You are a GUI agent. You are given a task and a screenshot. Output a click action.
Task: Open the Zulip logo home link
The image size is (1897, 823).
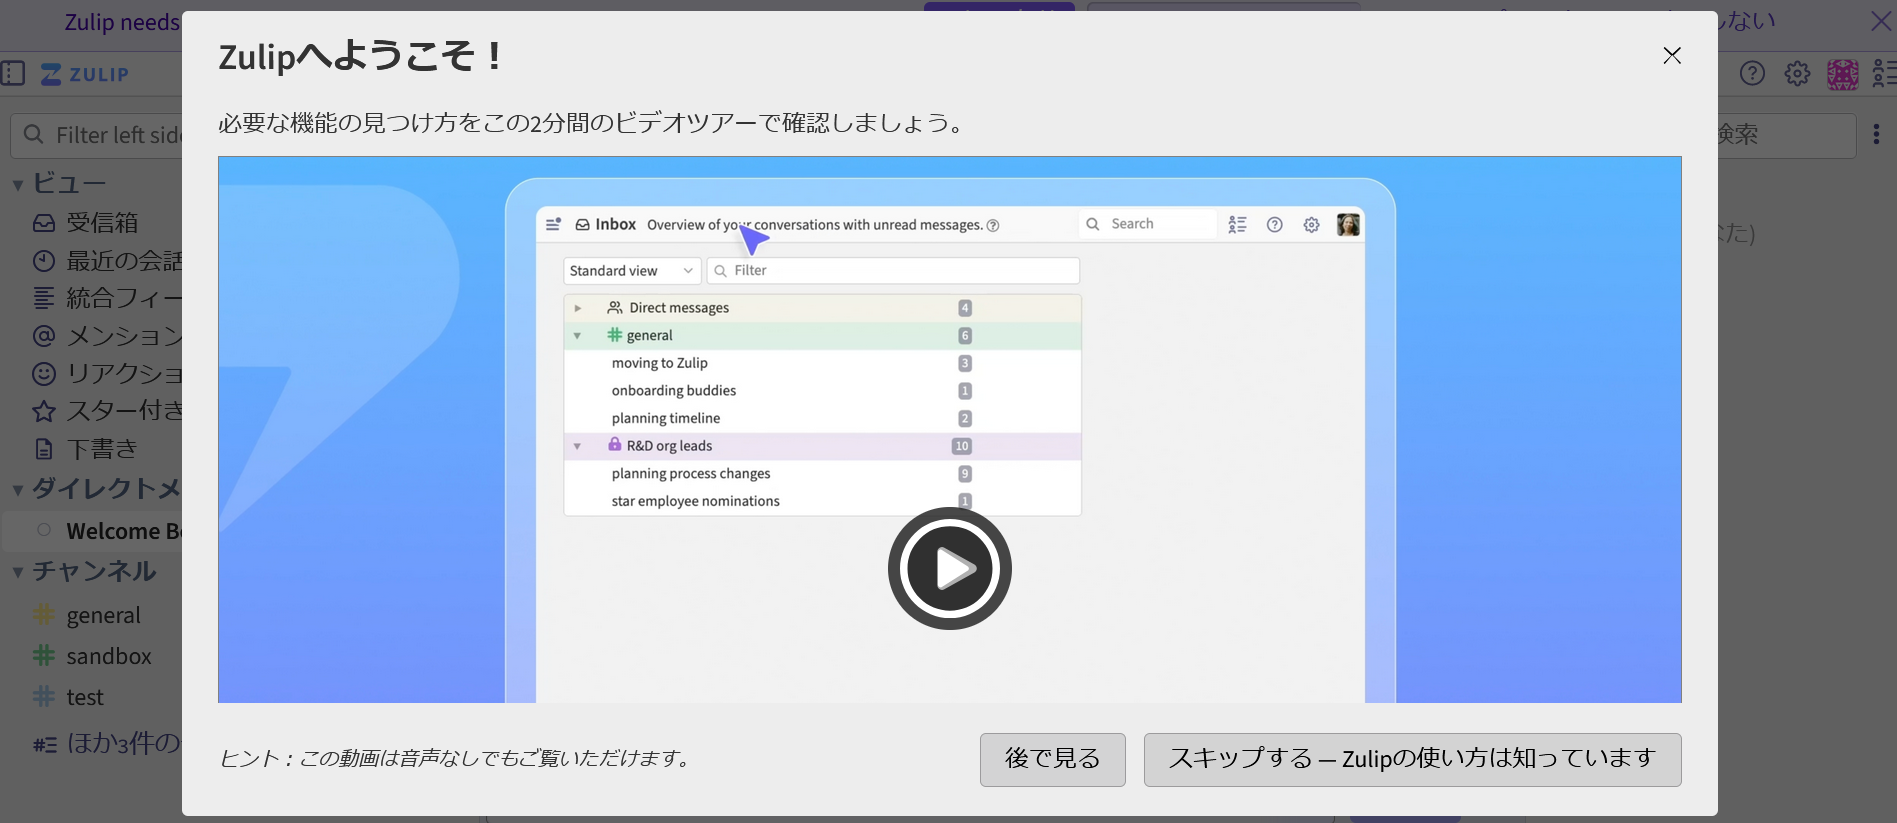(85, 74)
